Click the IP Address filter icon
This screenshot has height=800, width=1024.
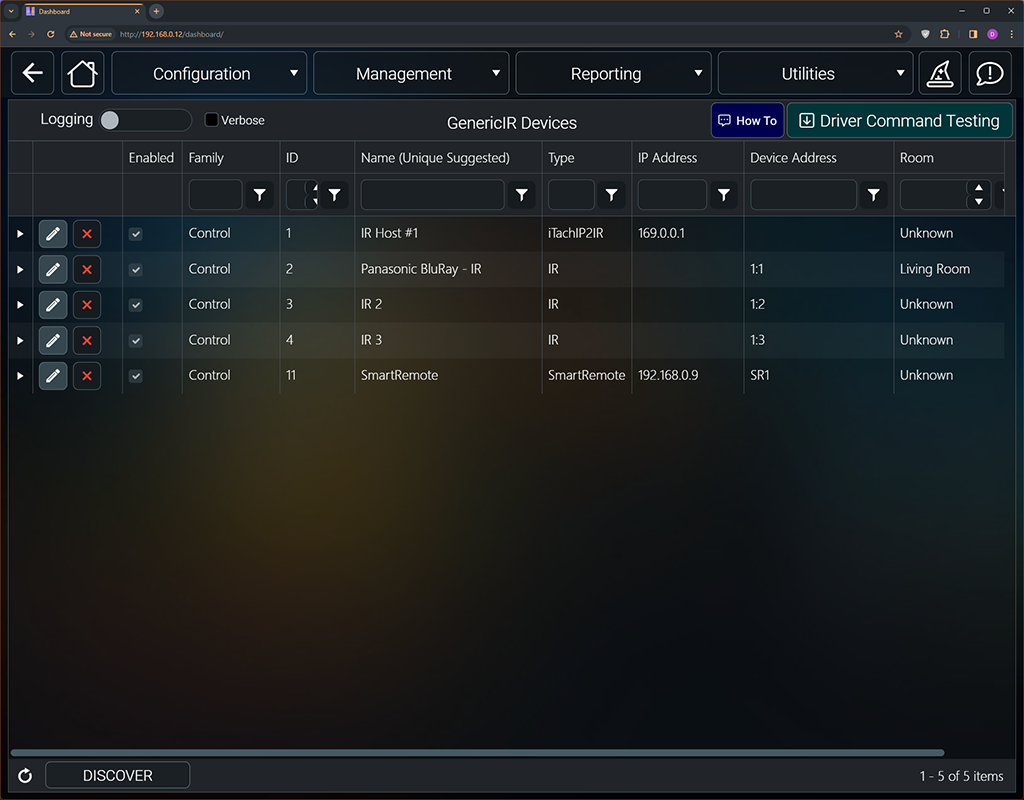[724, 195]
